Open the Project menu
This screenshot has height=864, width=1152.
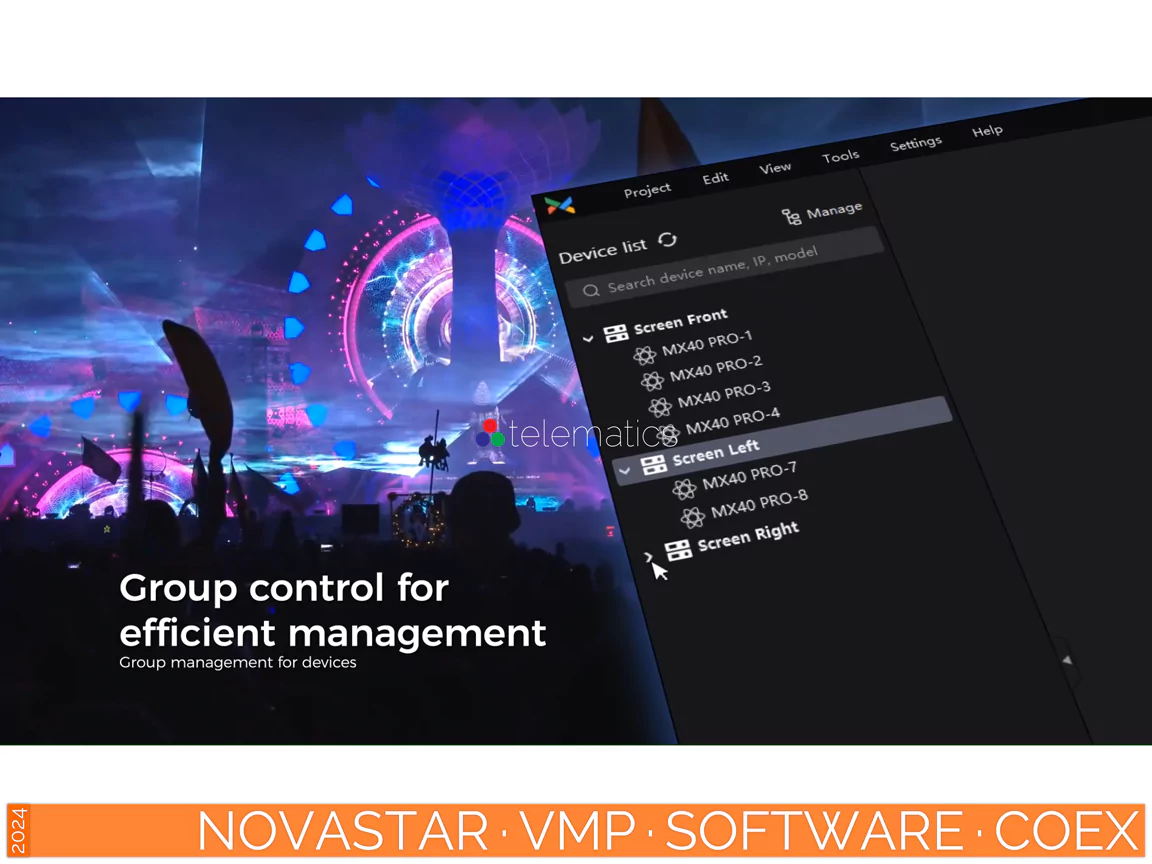[x=647, y=190]
